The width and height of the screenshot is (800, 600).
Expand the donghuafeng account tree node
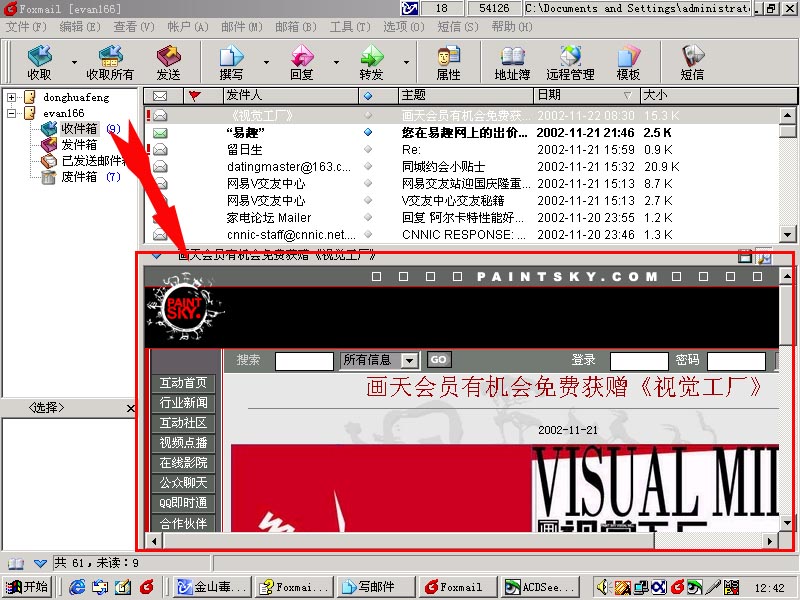tap(11, 98)
